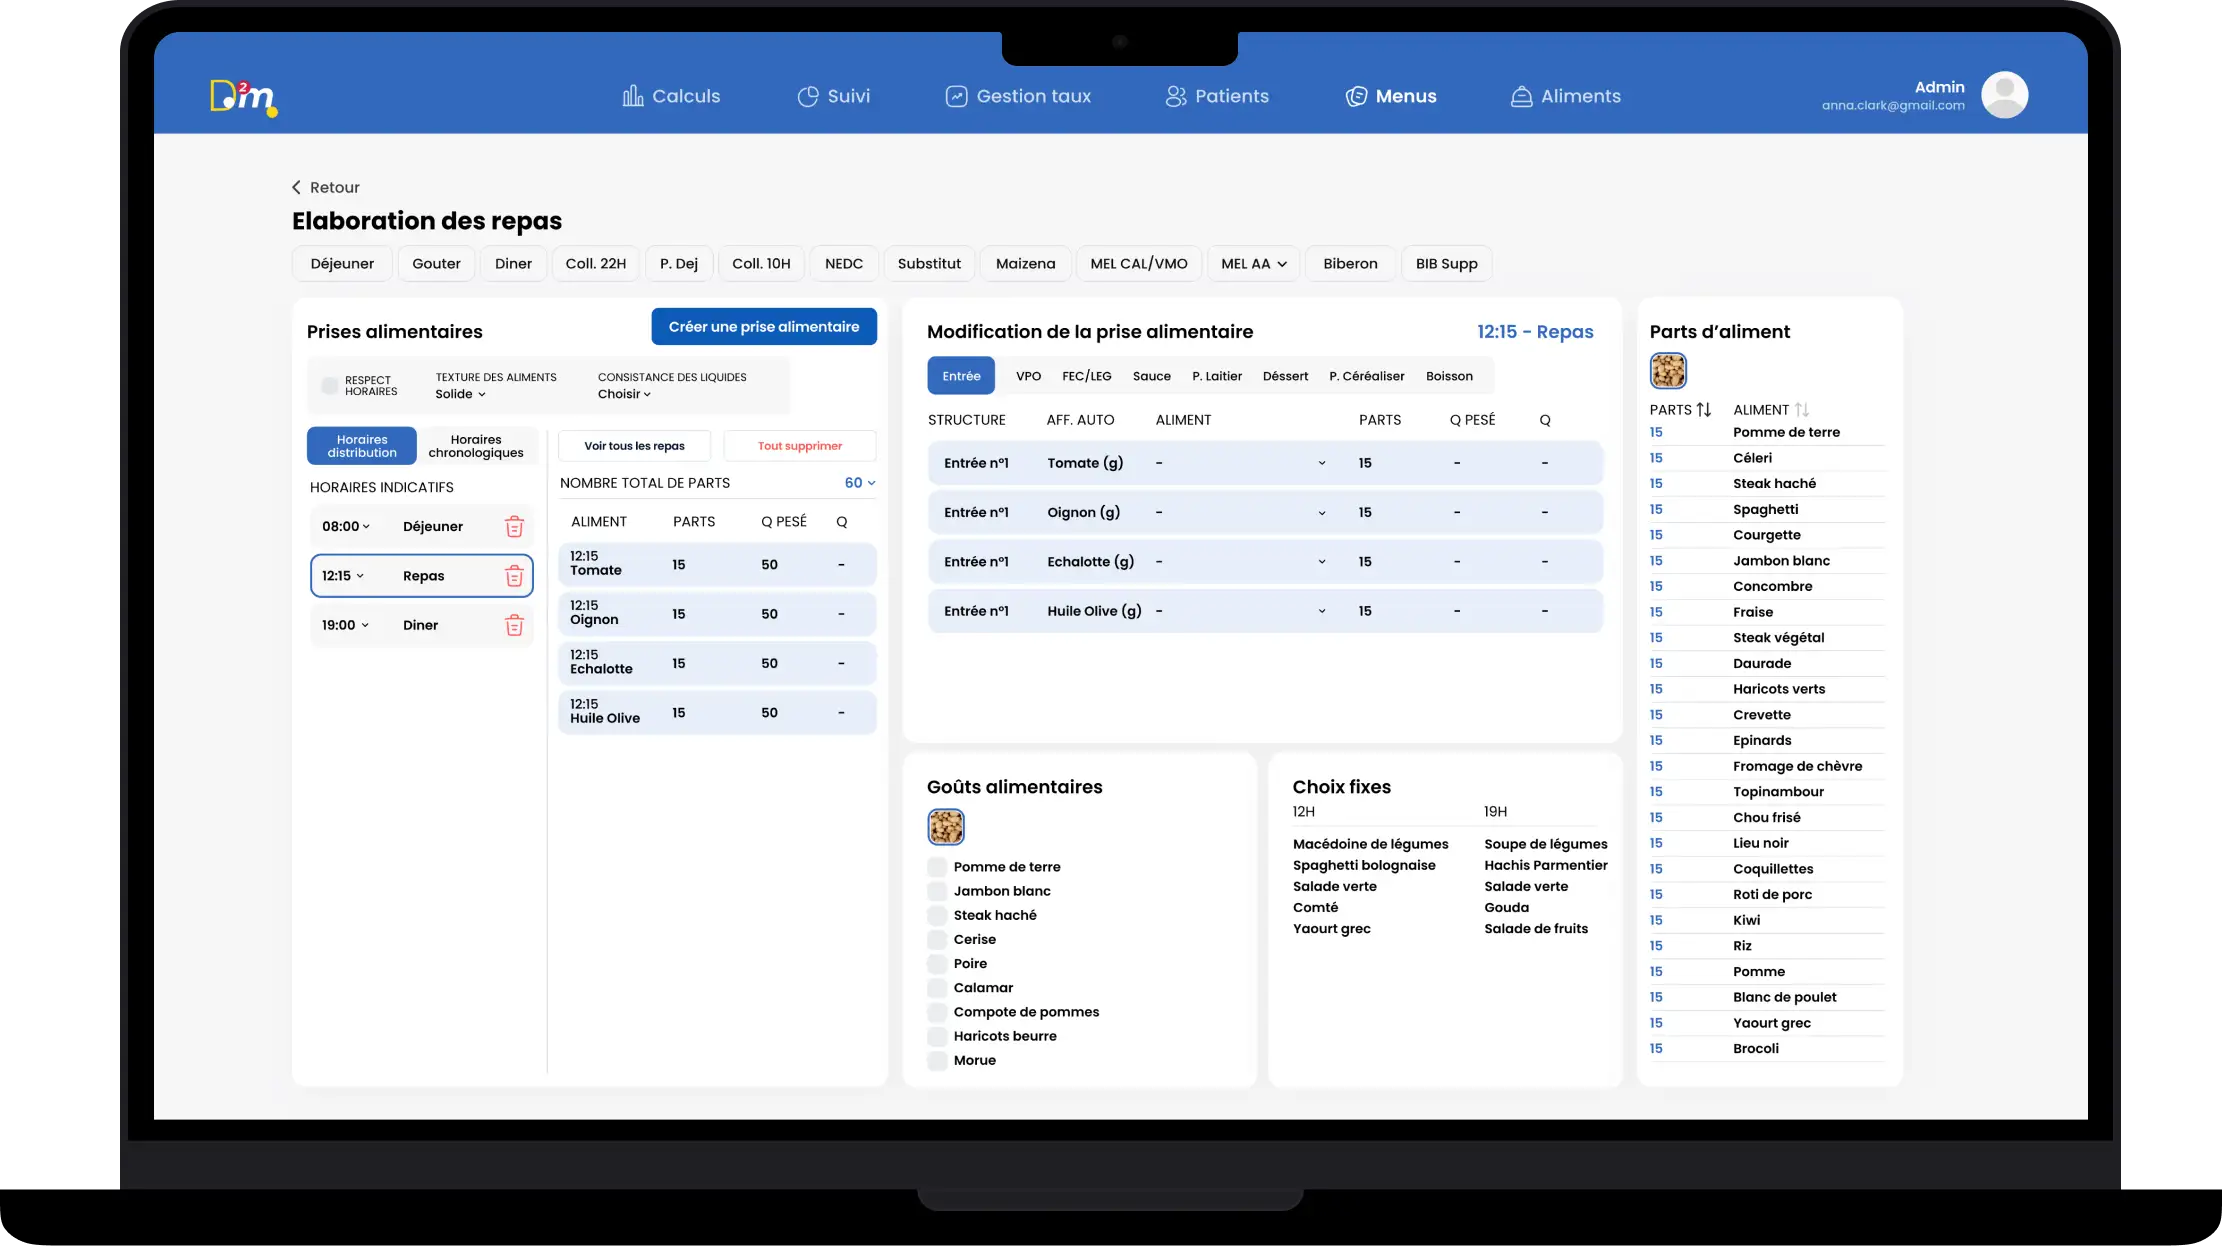Click the Gestion taux icon
Viewport: 2222px width, 1254px height.
956,96
